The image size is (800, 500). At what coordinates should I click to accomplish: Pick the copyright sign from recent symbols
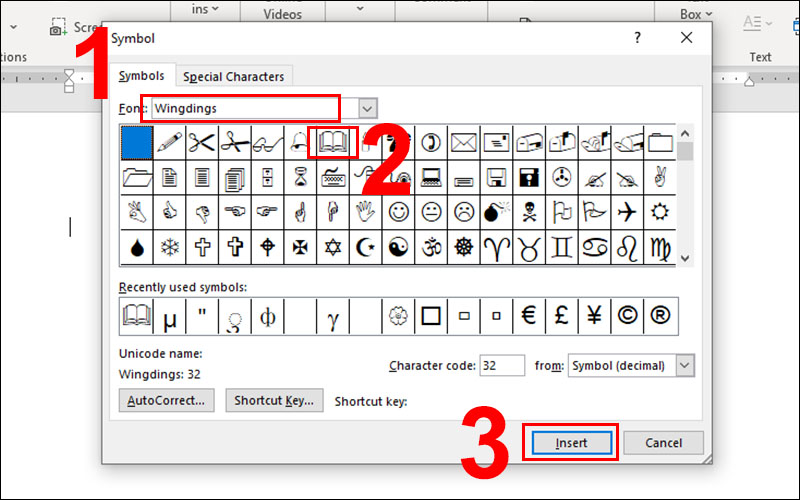click(627, 316)
